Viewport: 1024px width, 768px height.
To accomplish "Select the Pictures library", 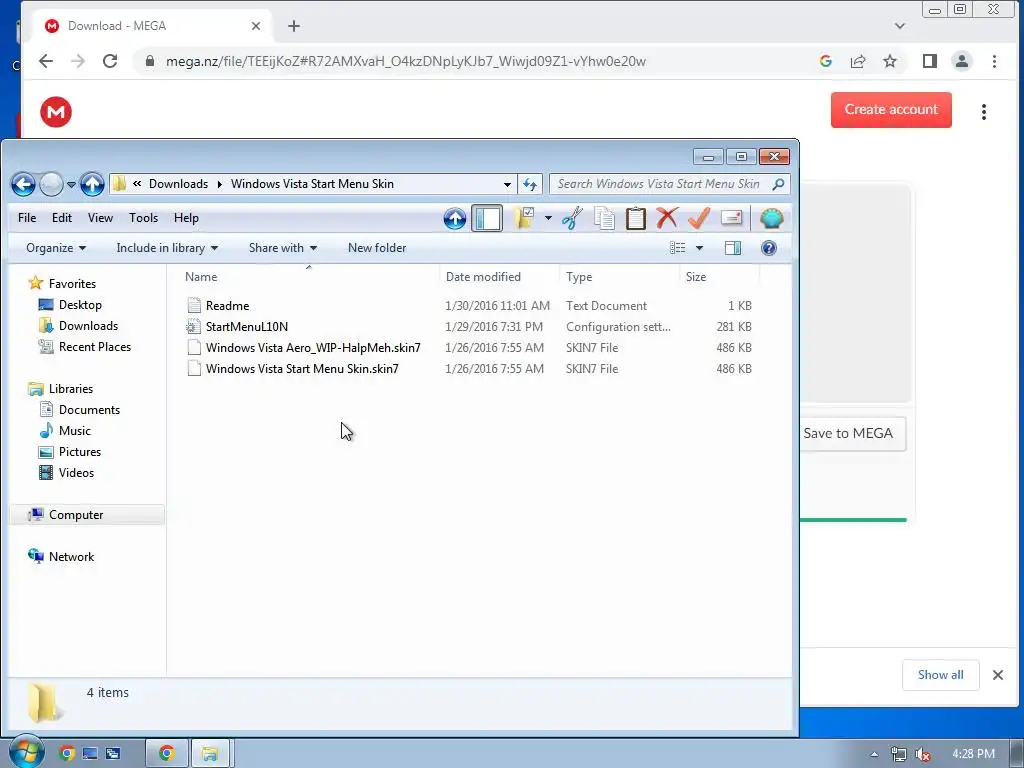I will 80,452.
